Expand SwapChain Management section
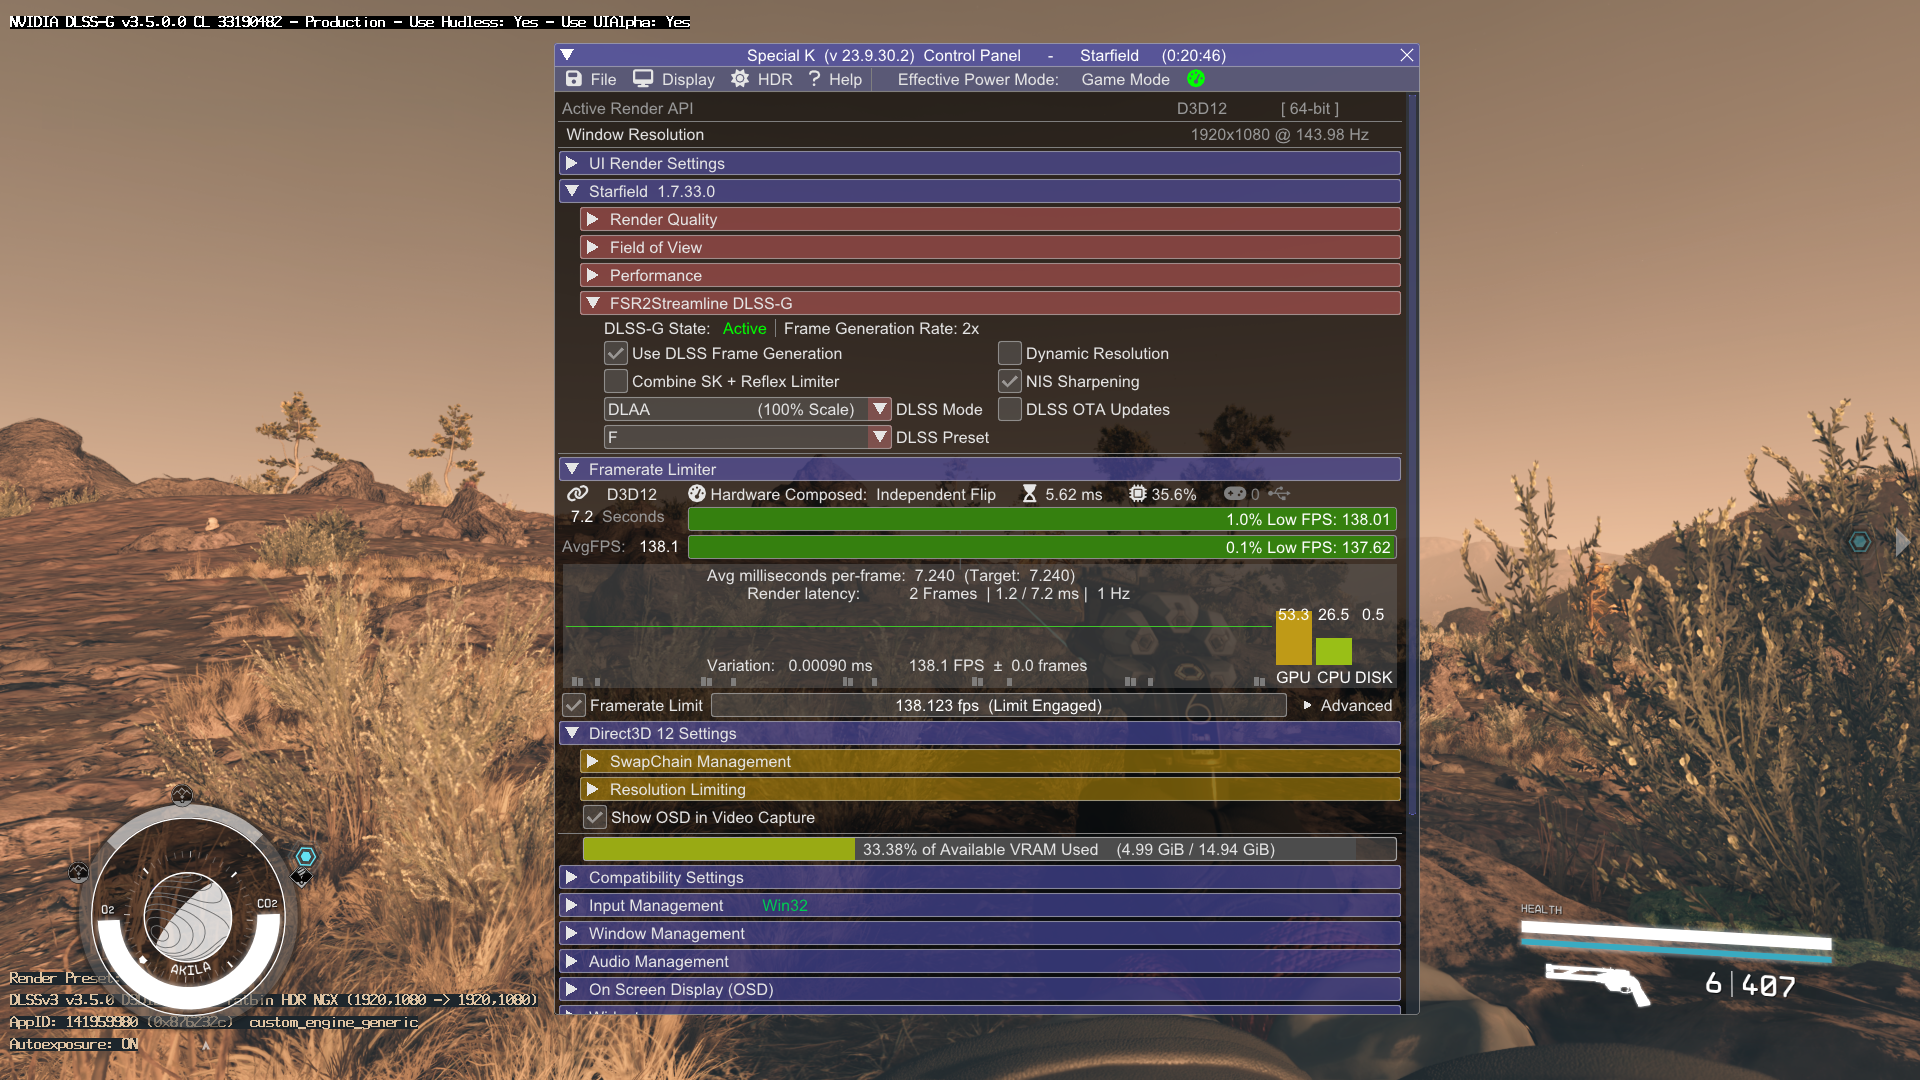The height and width of the screenshot is (1080, 1920). pos(990,762)
